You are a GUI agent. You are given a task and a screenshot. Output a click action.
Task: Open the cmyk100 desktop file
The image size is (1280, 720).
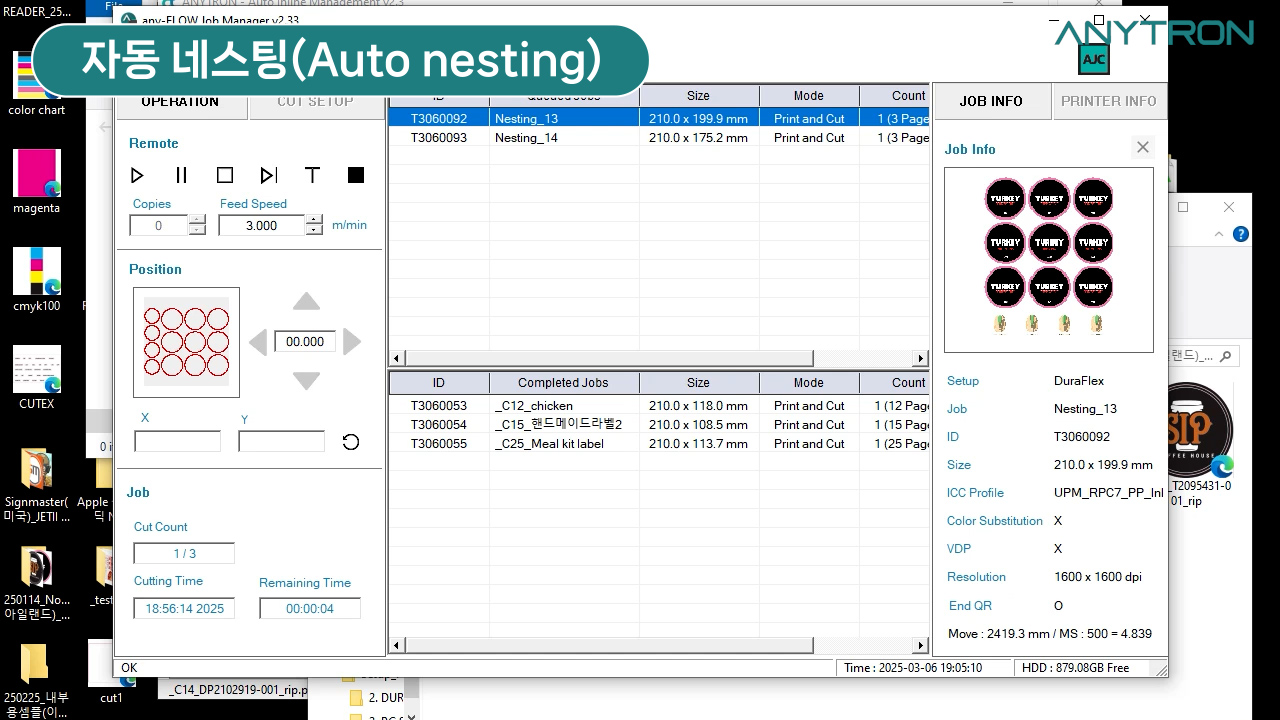coord(37,280)
